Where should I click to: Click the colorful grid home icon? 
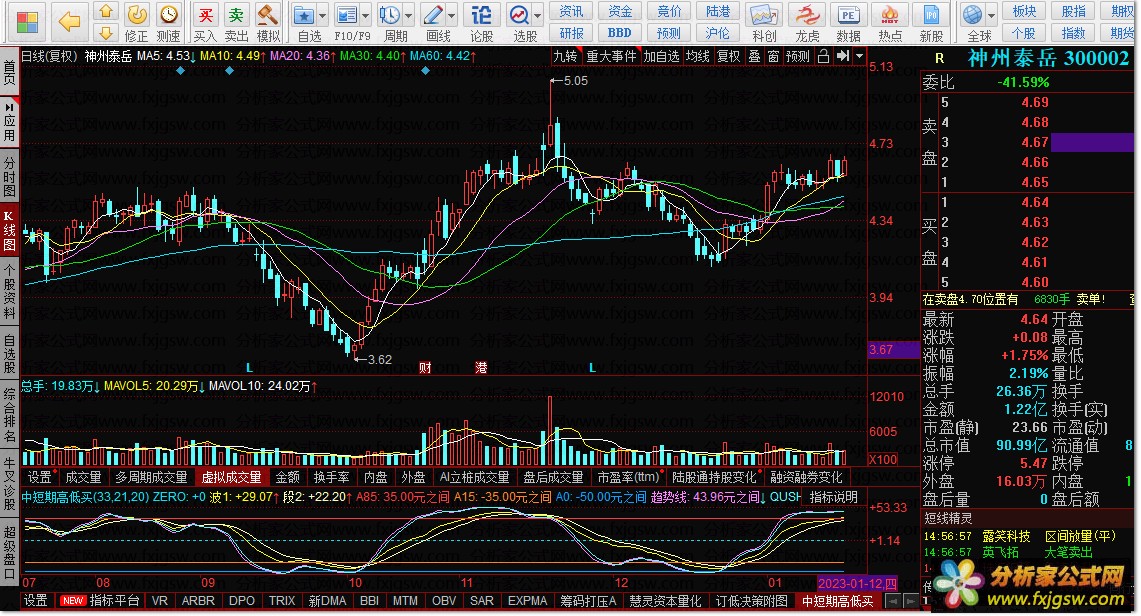click(x=27, y=23)
